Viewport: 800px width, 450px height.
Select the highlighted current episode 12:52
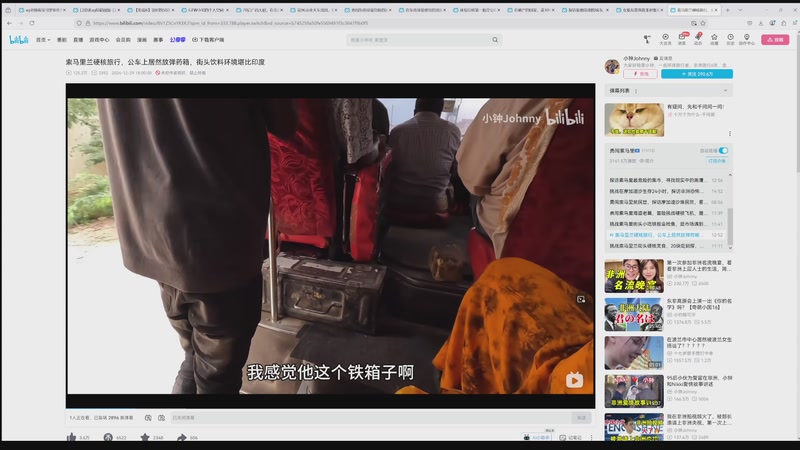pos(666,235)
